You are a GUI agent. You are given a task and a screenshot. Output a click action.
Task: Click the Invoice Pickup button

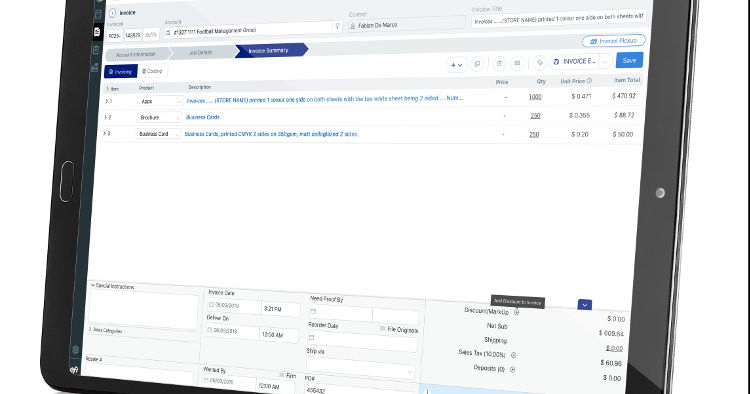(614, 41)
